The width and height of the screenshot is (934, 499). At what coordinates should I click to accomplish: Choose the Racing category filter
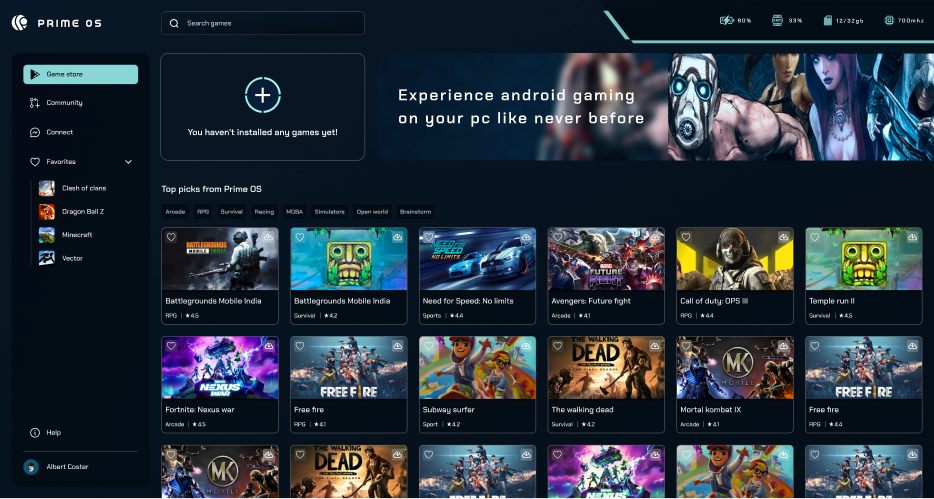pyautogui.click(x=264, y=212)
